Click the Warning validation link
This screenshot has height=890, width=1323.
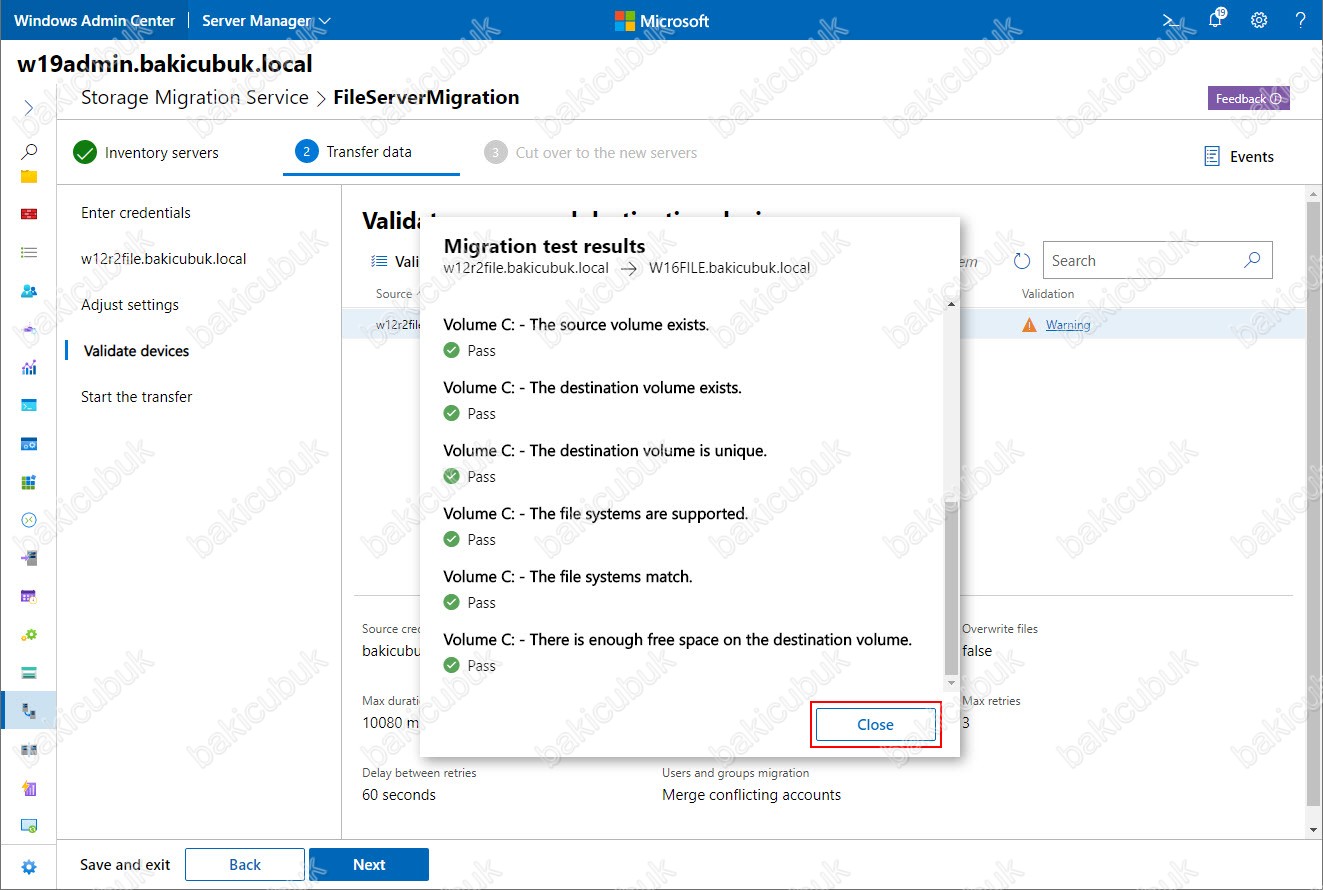(x=1068, y=325)
